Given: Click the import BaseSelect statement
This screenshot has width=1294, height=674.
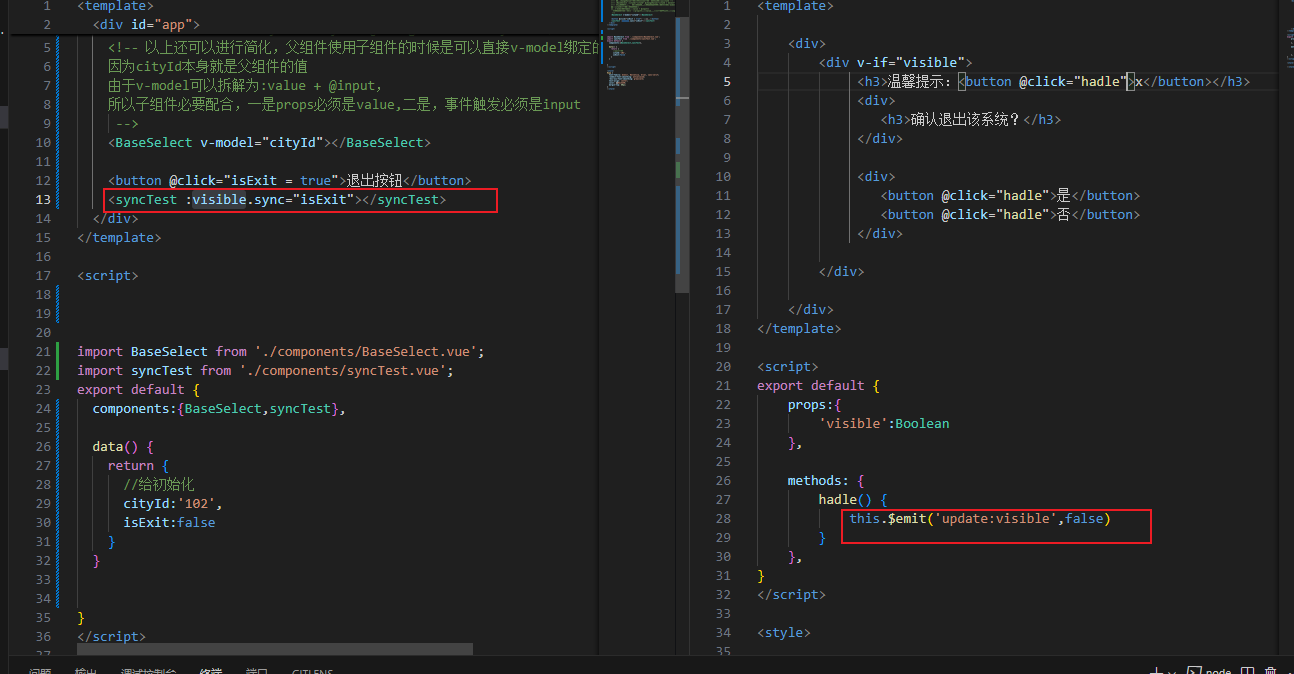Looking at the screenshot, I should 281,352.
